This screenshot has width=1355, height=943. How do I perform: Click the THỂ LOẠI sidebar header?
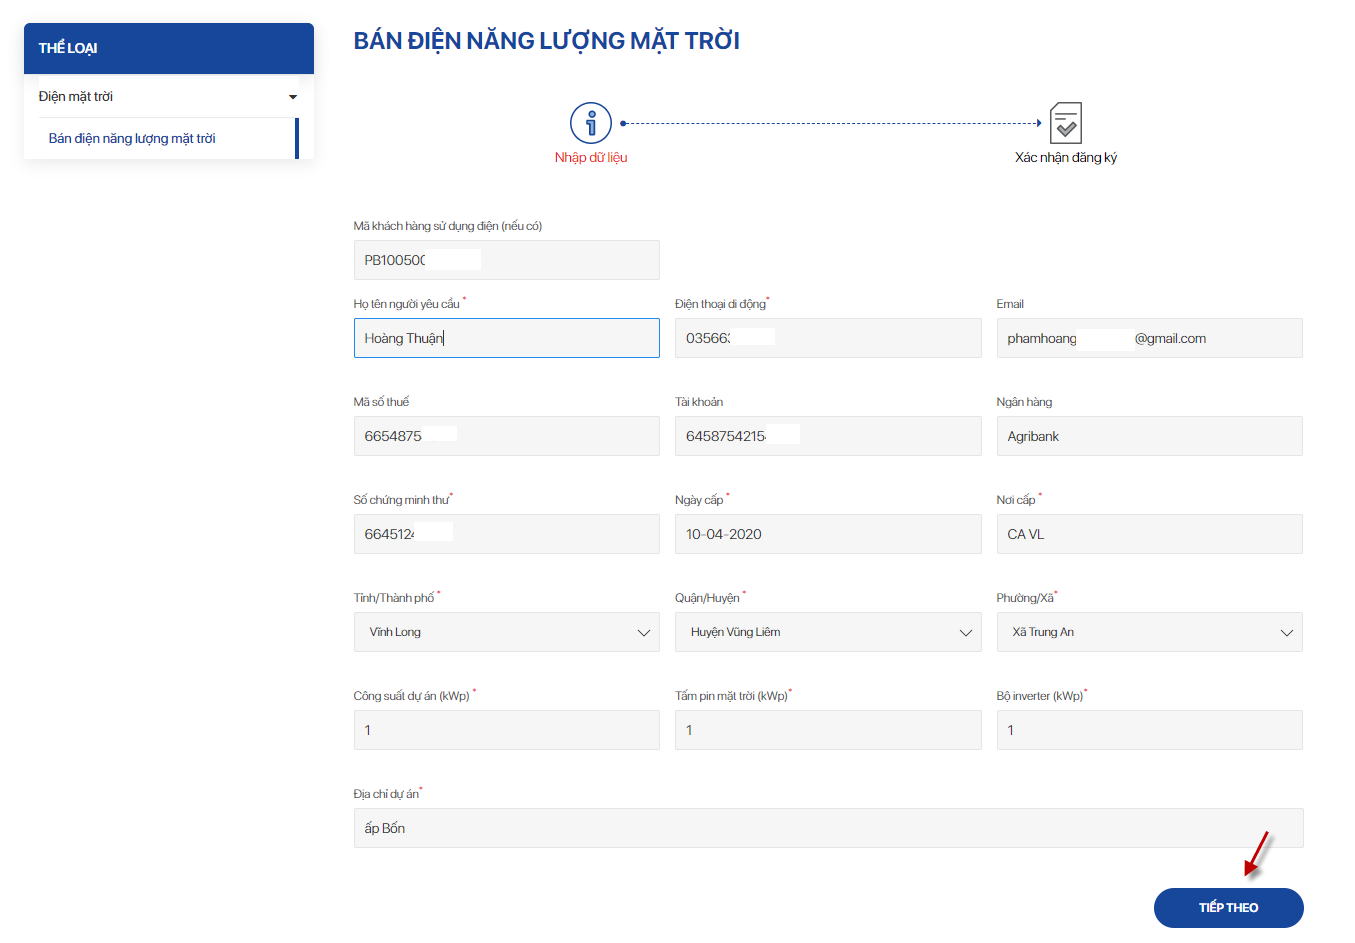pos(168,48)
